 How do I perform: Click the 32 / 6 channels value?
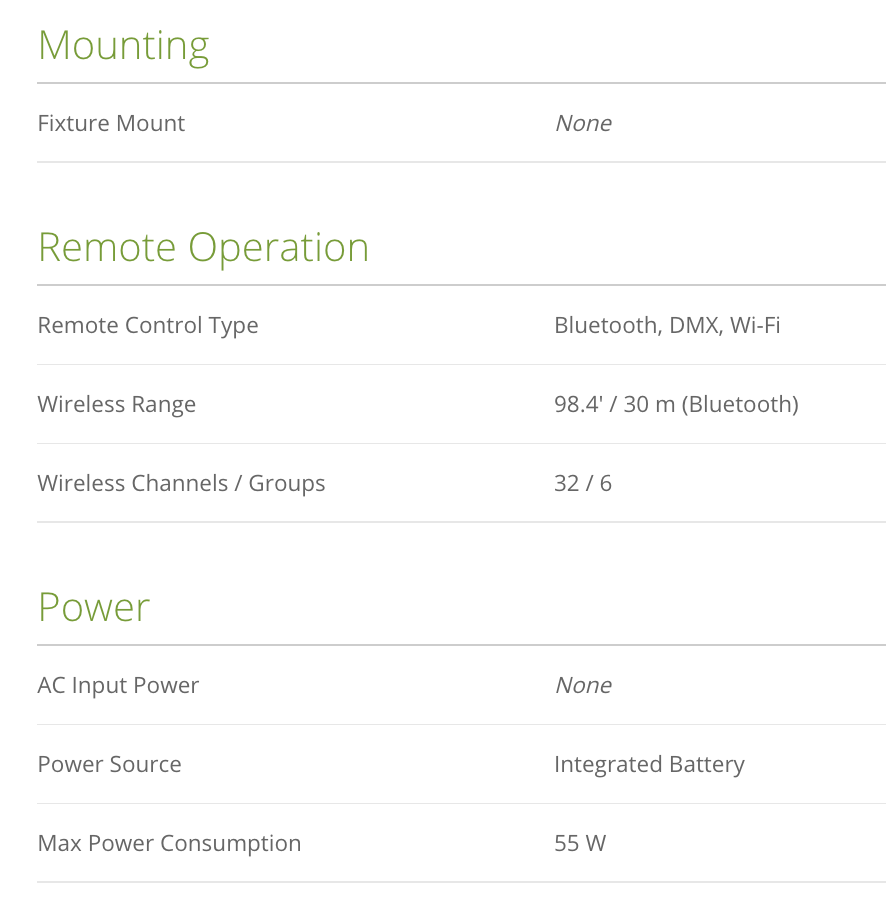583,483
